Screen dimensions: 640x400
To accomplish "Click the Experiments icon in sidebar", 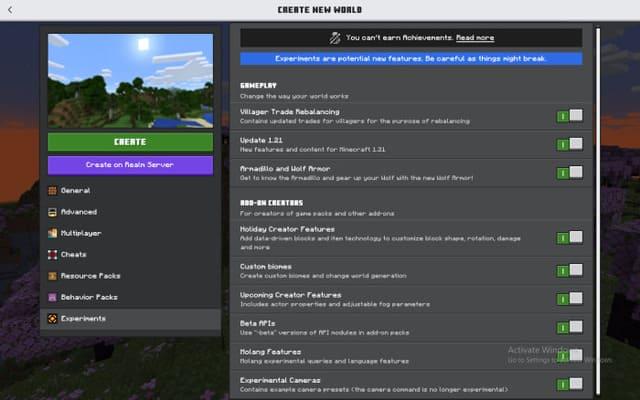I will [x=52, y=319].
